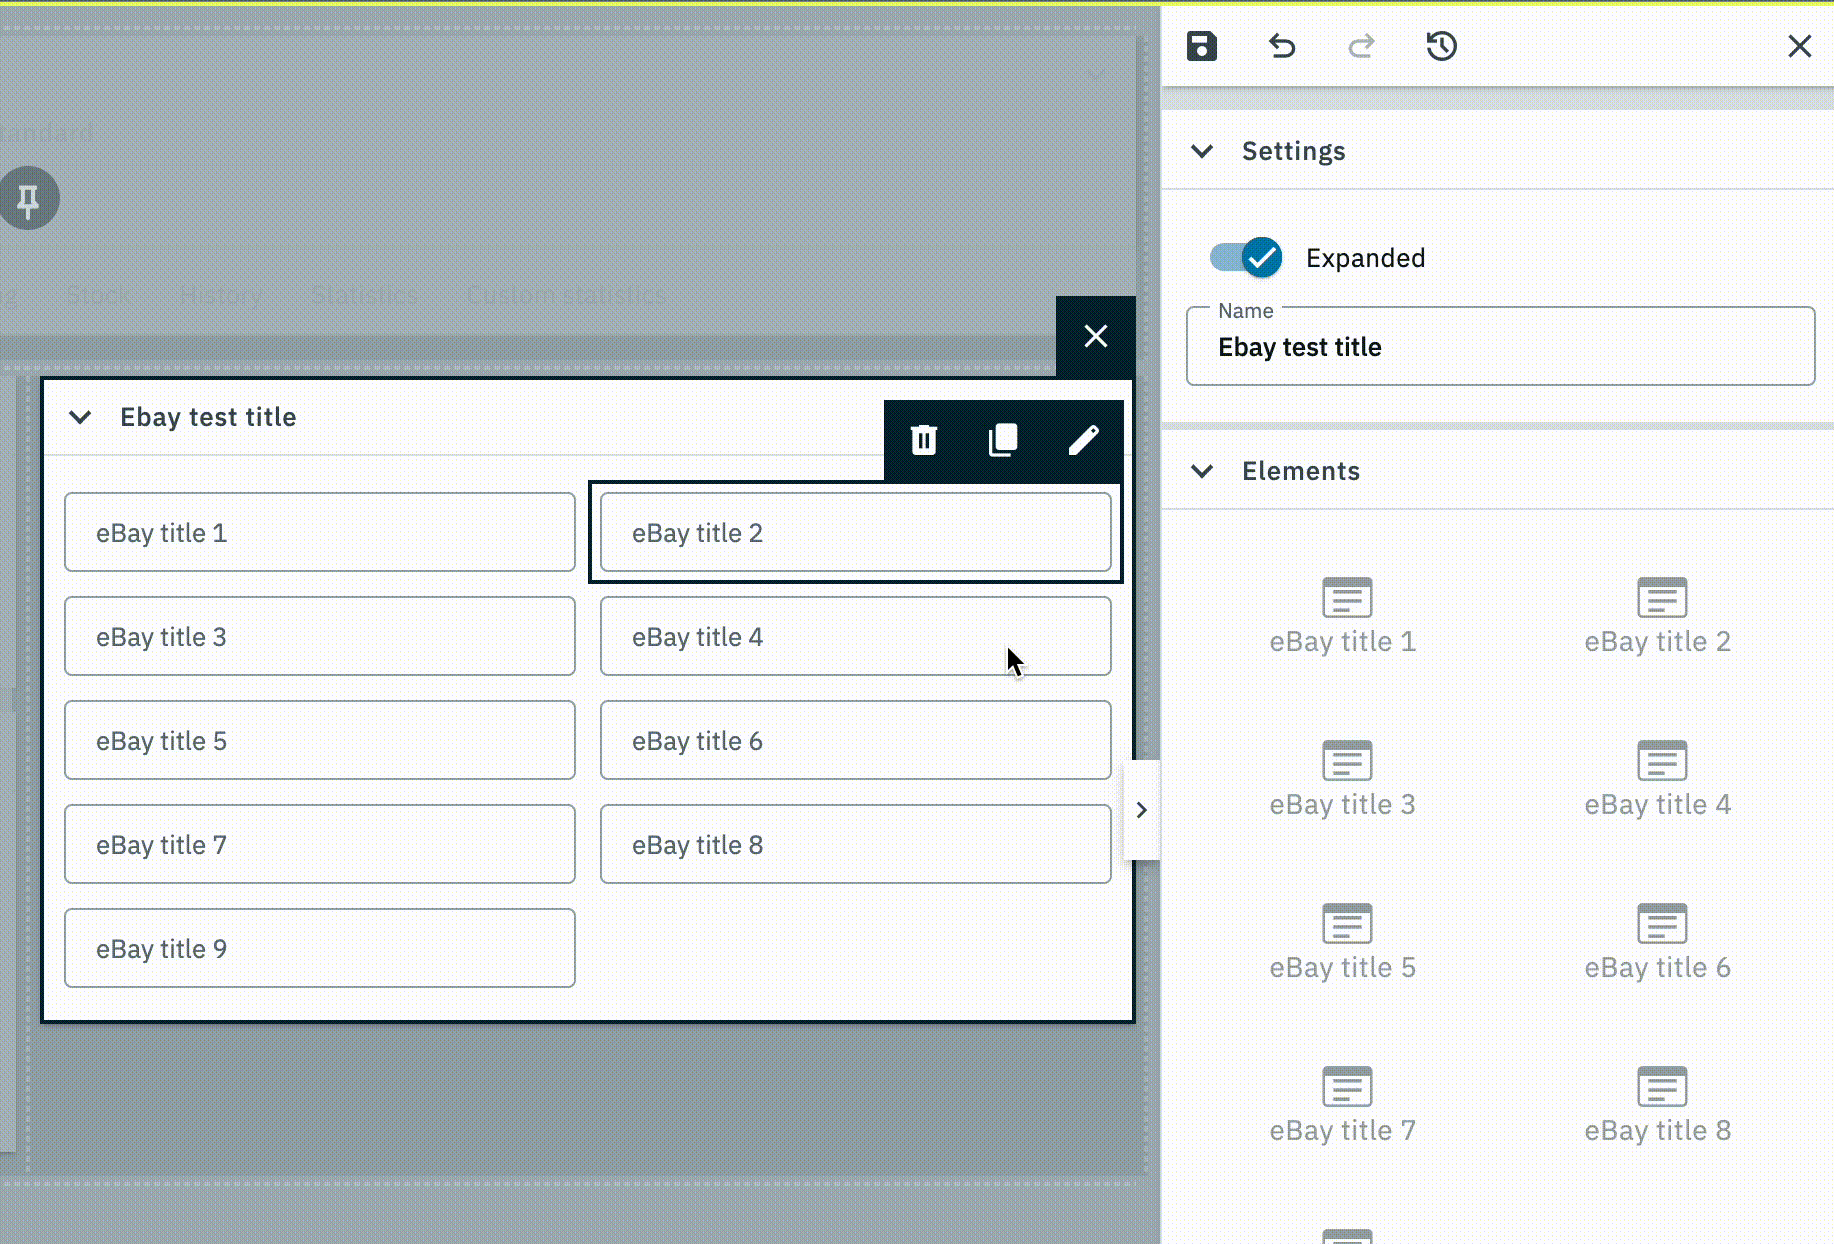
Task: Select the eBay title 9 field
Action: [x=320, y=948]
